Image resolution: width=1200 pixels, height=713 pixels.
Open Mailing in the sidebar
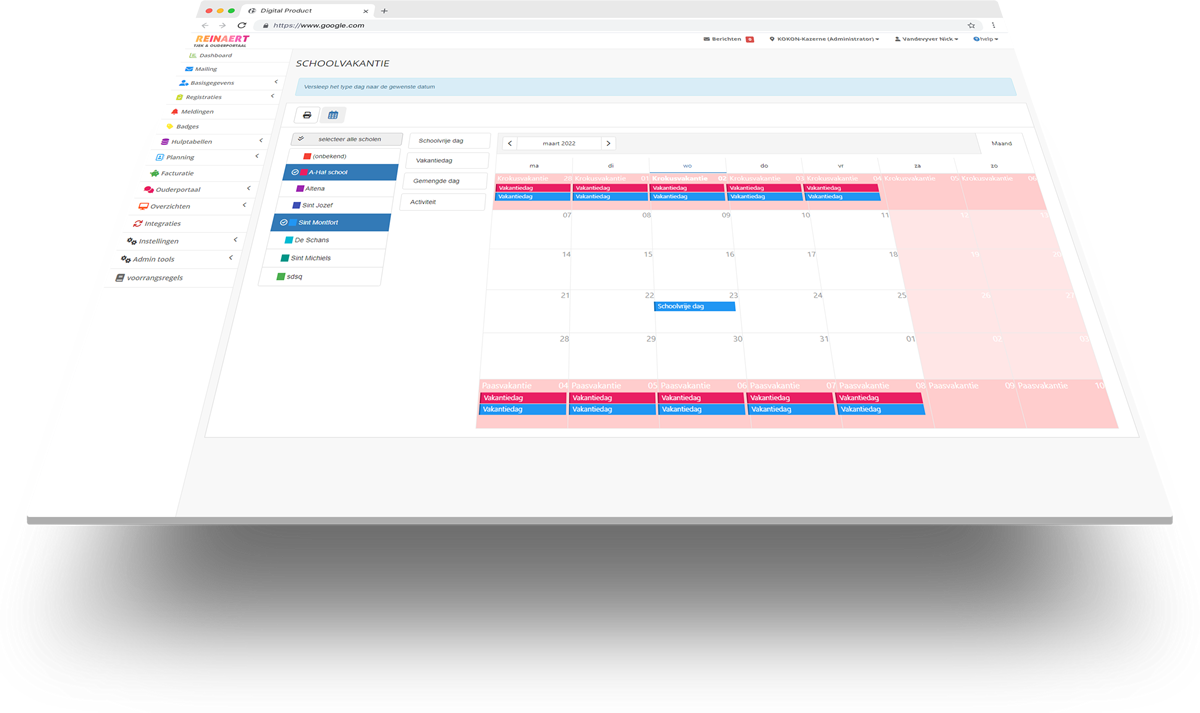pyautogui.click(x=205, y=69)
